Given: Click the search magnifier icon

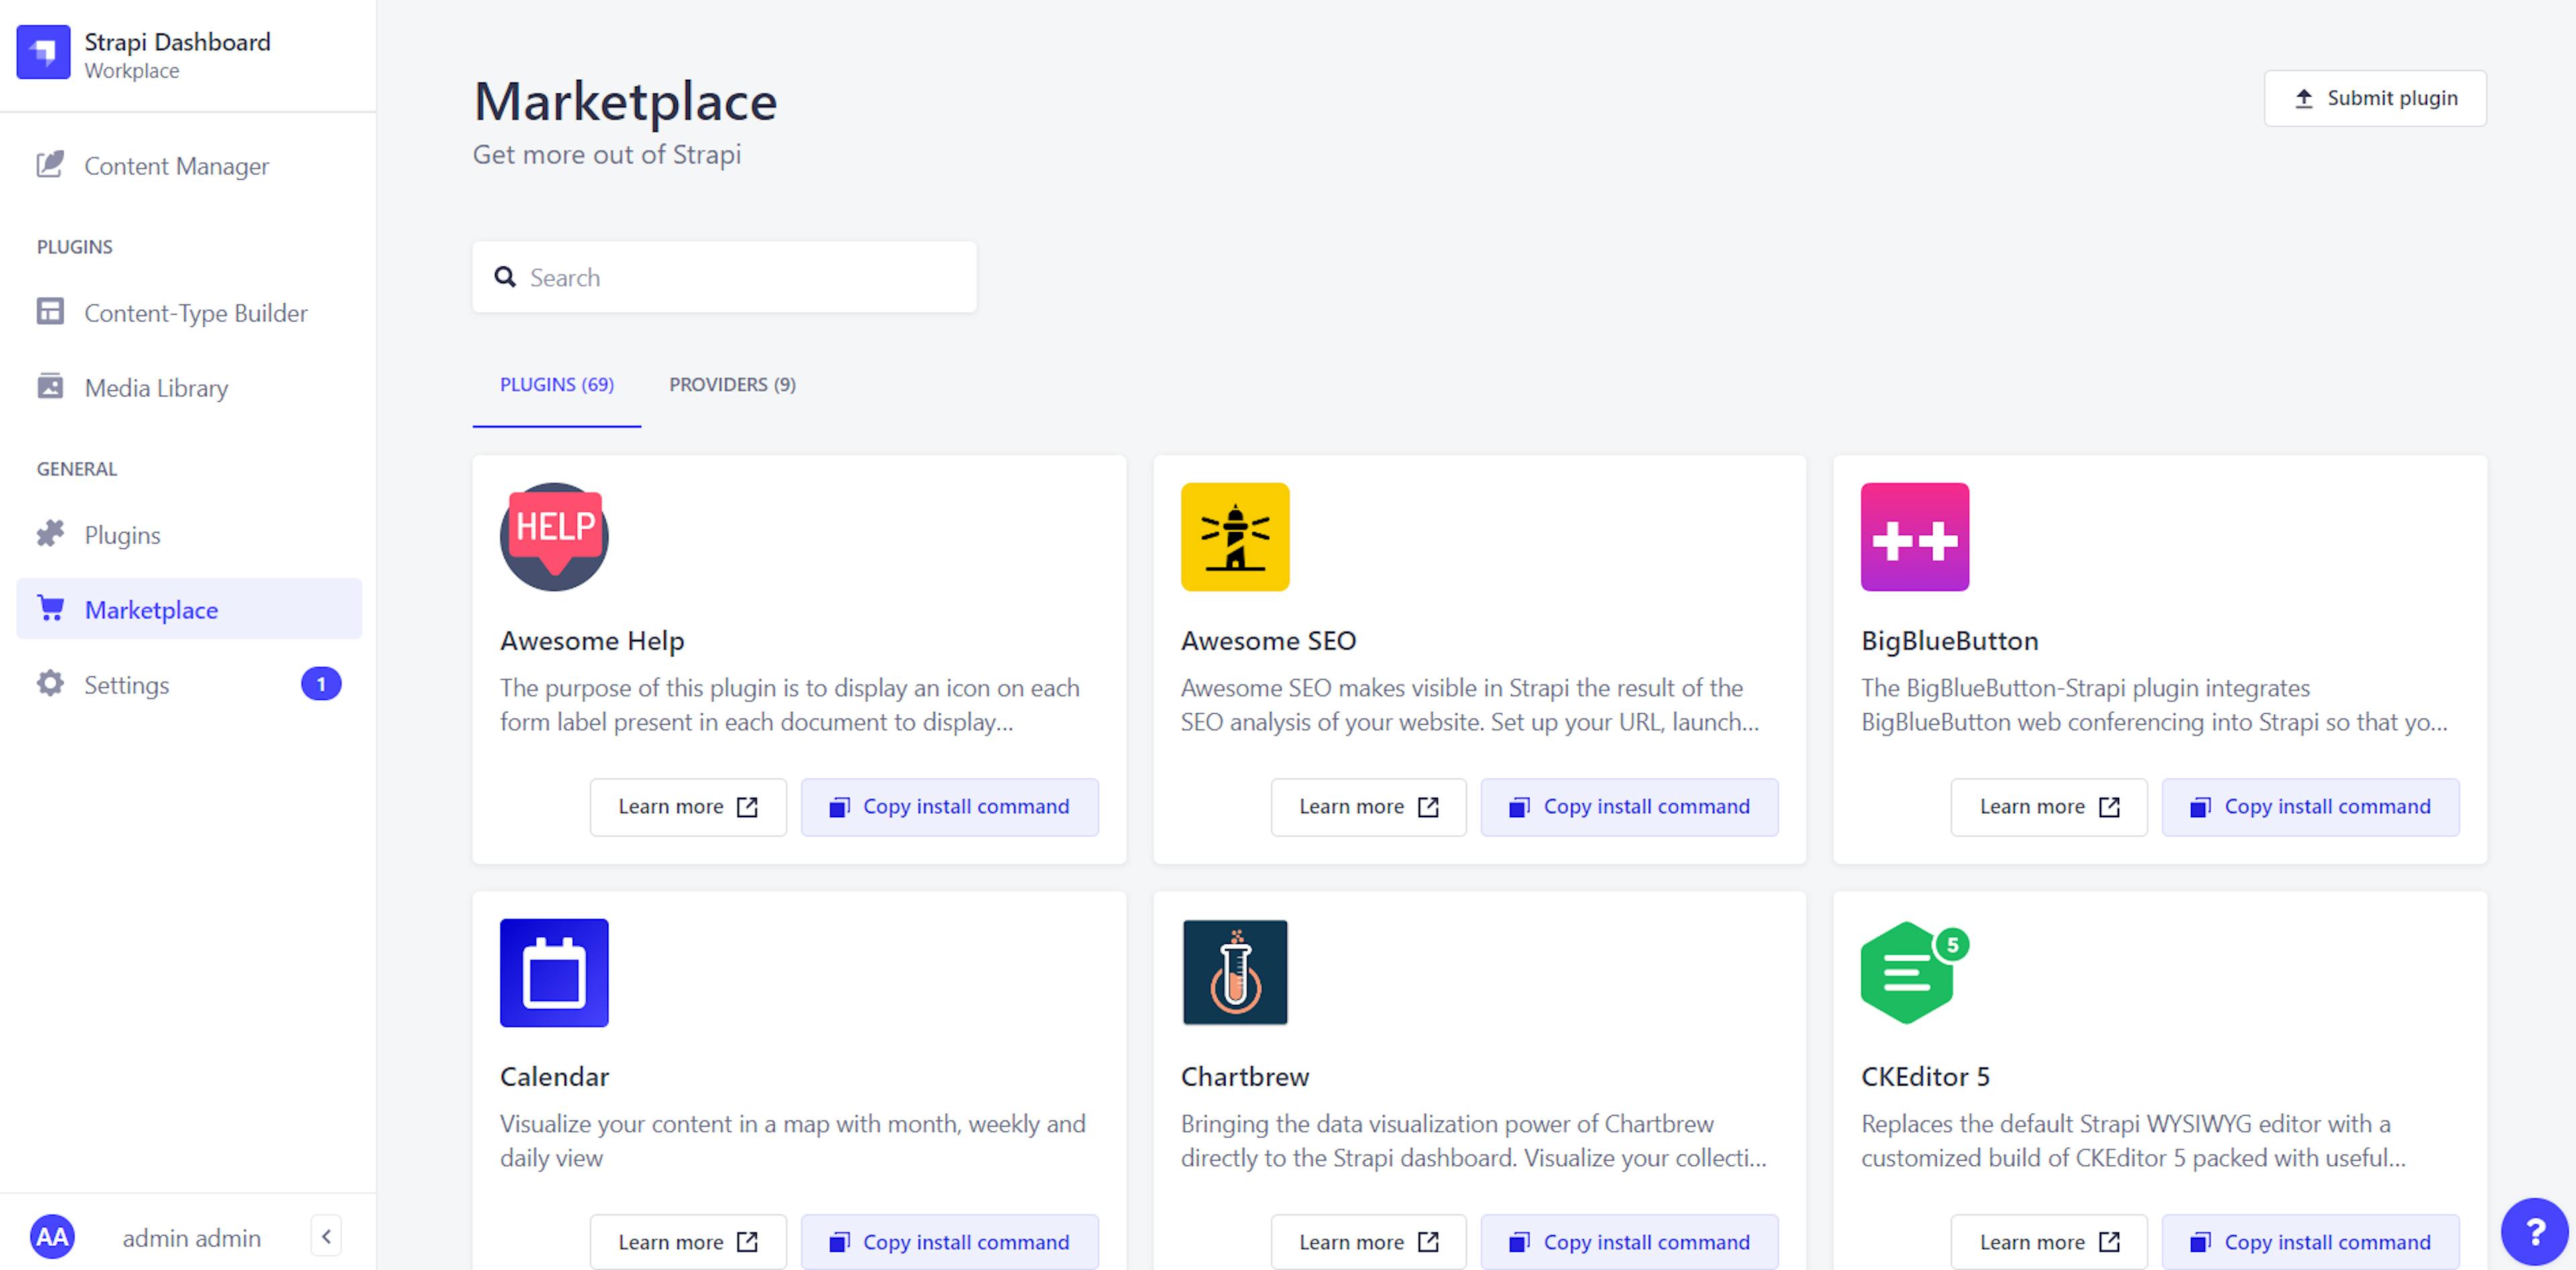Looking at the screenshot, I should point(505,277).
